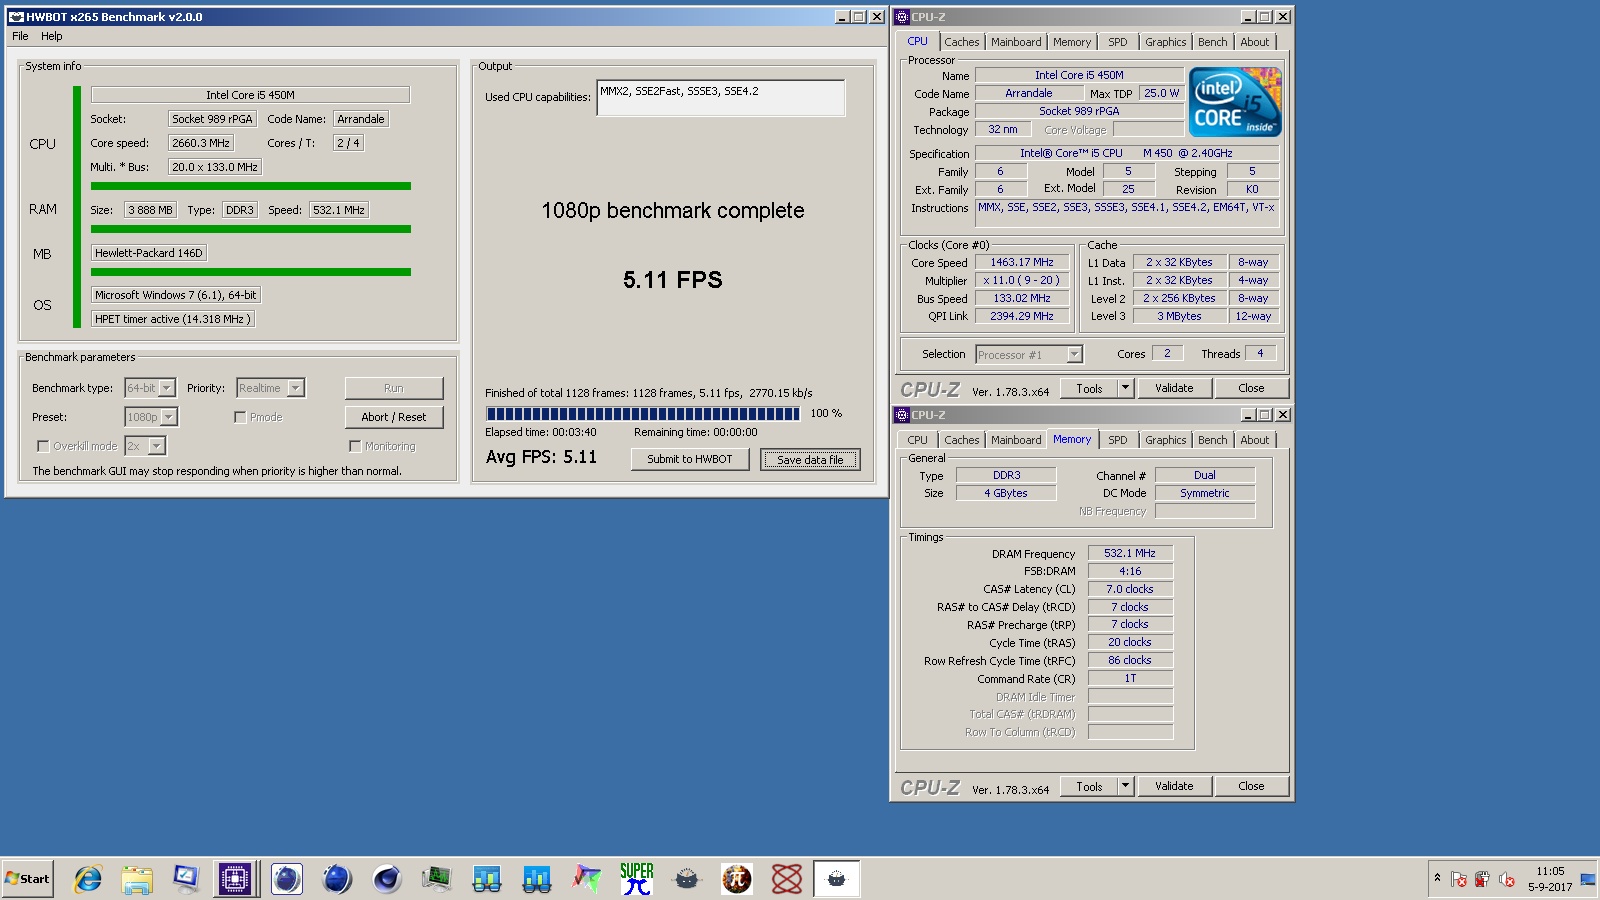Click the power plug tray icon
1600x900 pixels.
click(1483, 880)
